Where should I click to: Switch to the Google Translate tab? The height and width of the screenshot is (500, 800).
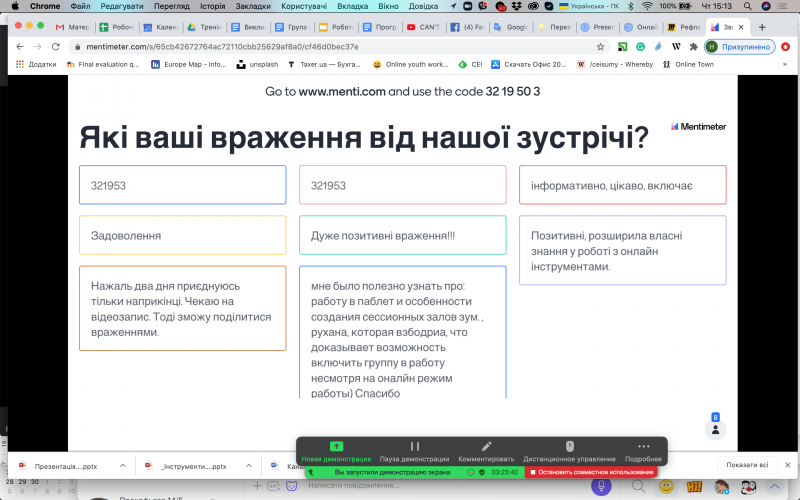tap(512, 27)
